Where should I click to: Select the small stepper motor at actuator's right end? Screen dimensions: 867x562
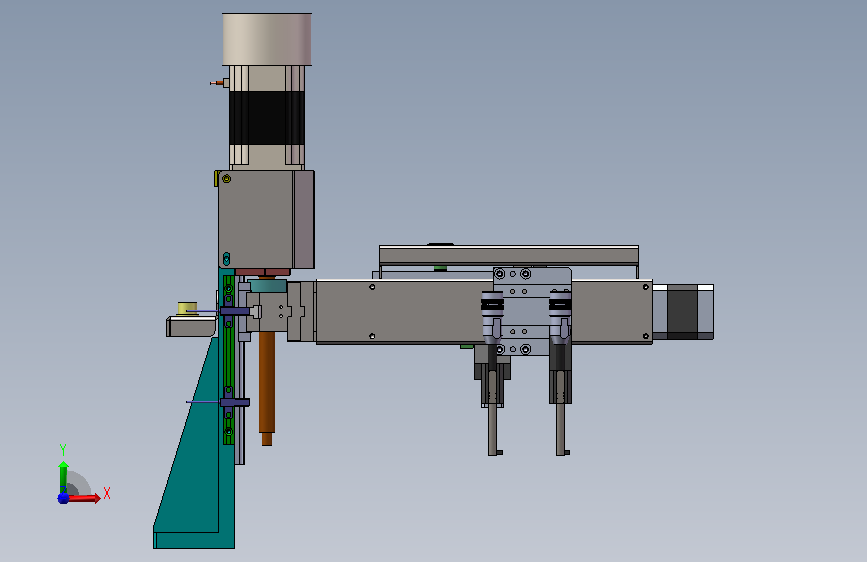click(683, 311)
